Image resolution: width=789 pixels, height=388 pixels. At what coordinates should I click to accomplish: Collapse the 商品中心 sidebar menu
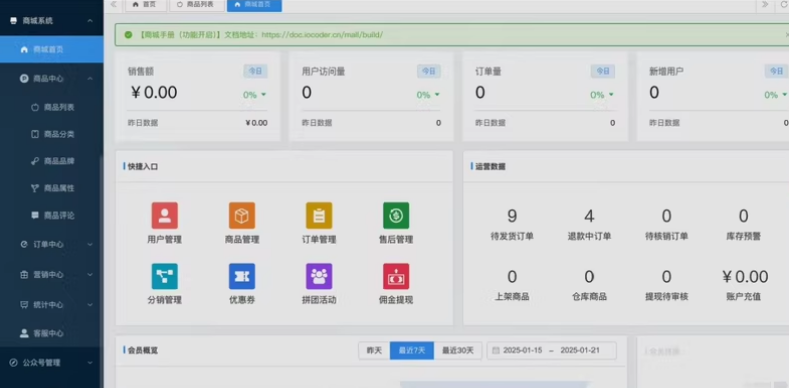[52, 79]
